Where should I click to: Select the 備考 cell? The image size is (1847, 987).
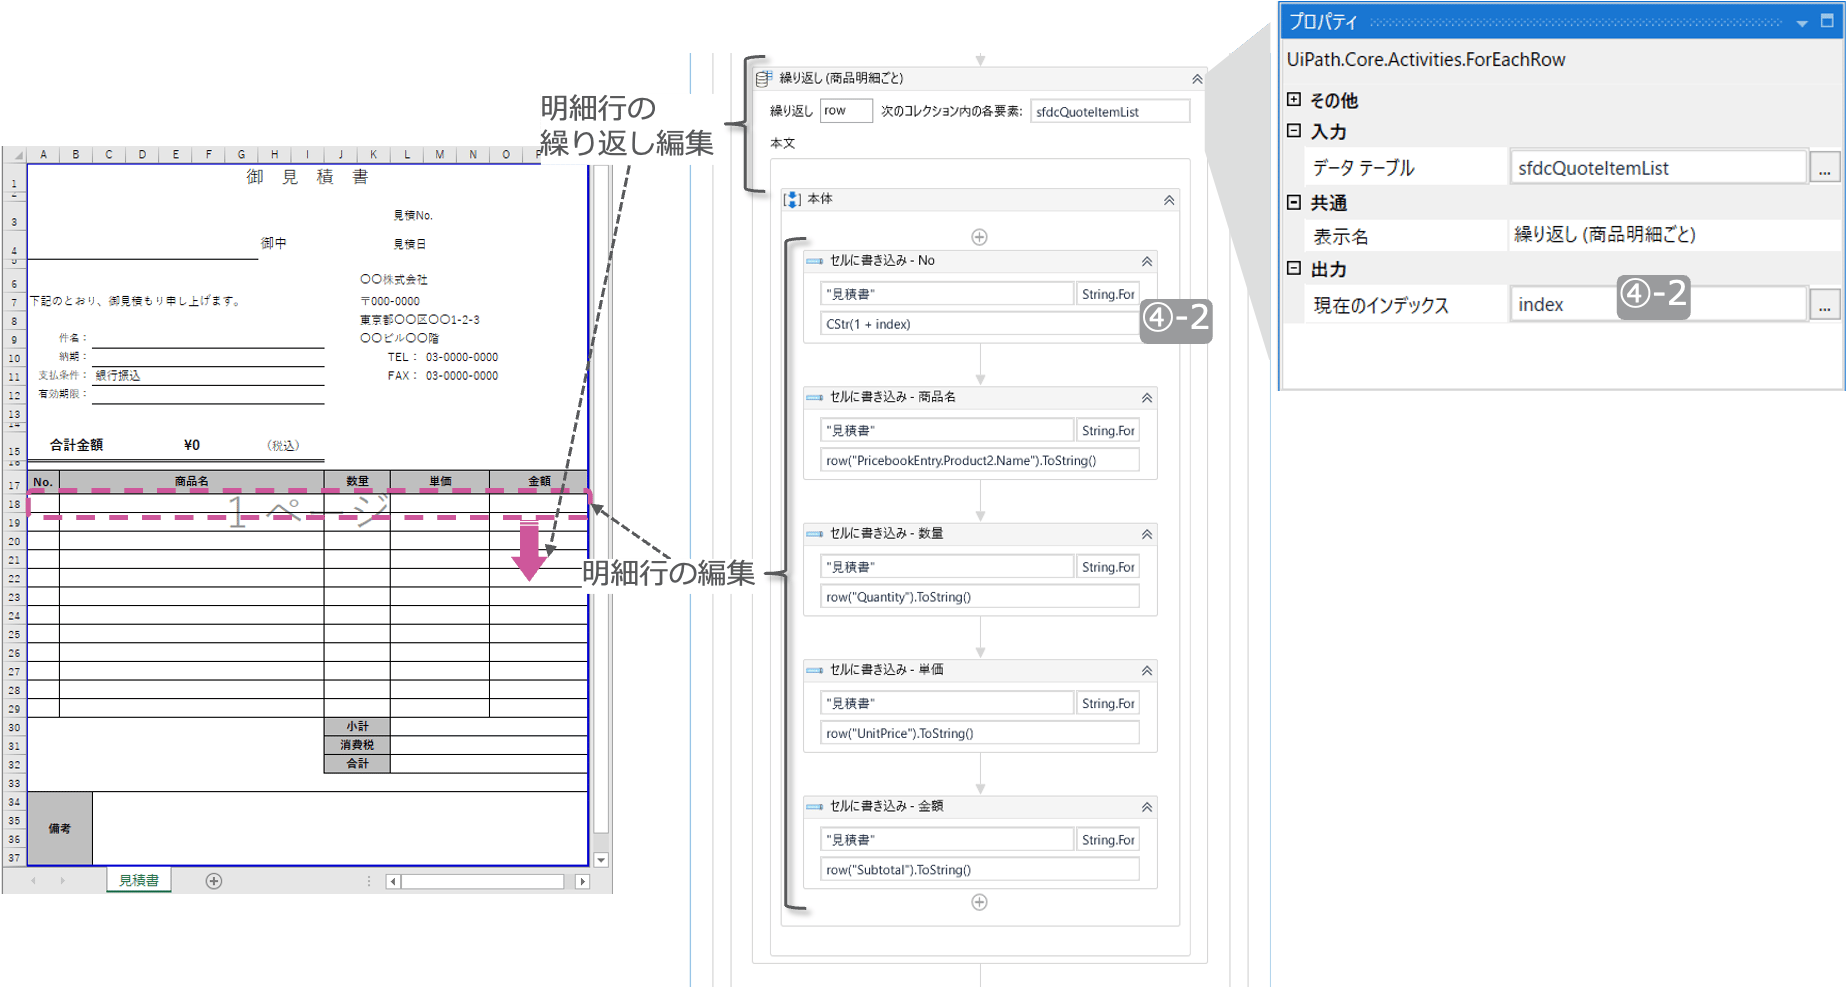60,828
